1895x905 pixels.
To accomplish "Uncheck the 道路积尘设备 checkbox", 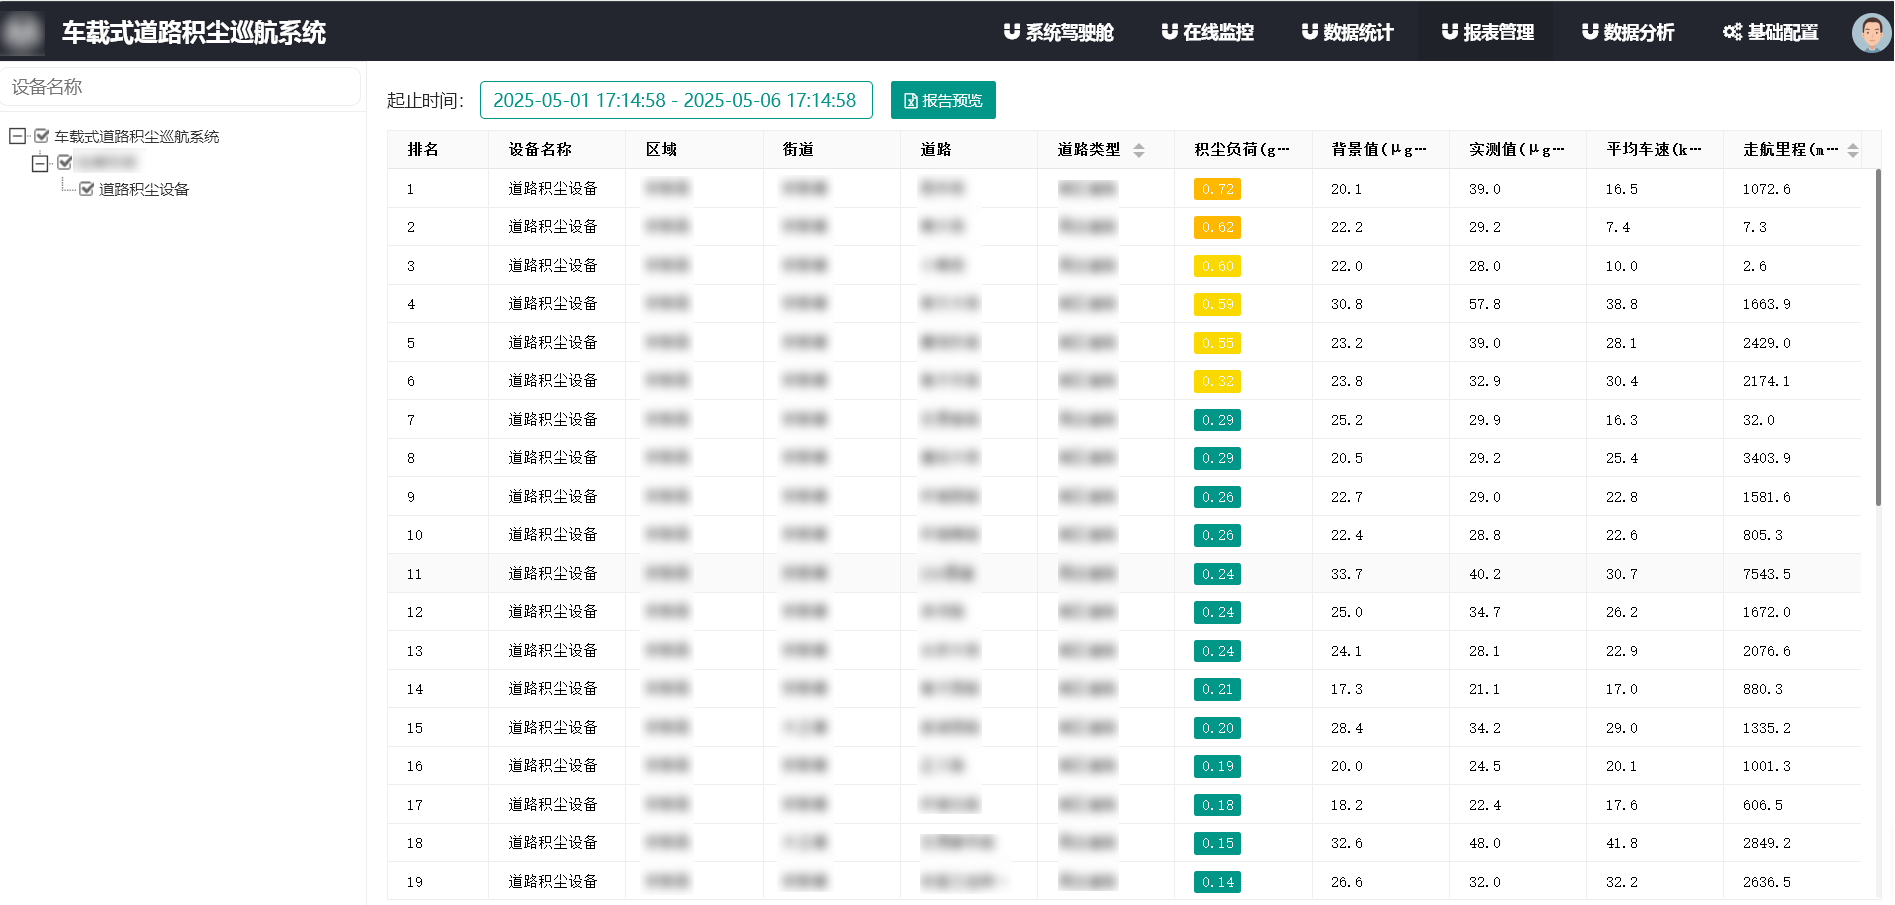I will click(87, 188).
